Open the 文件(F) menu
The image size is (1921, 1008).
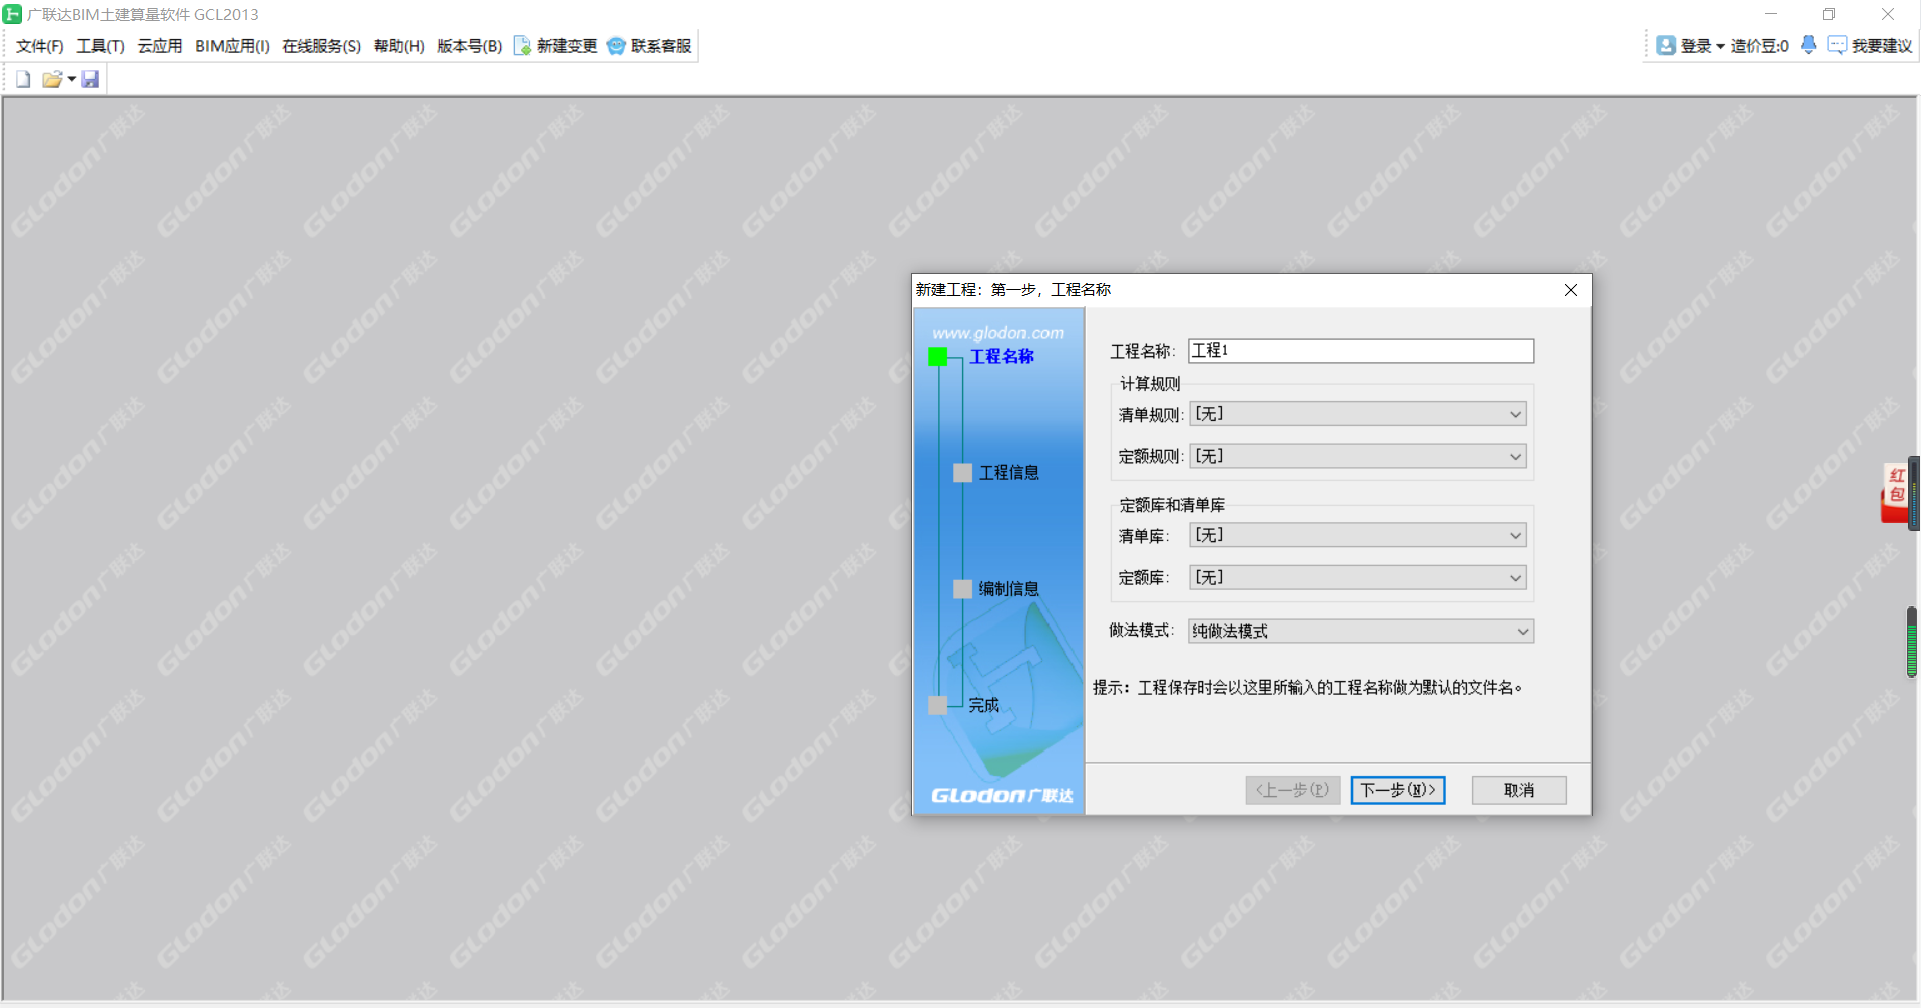click(40, 46)
